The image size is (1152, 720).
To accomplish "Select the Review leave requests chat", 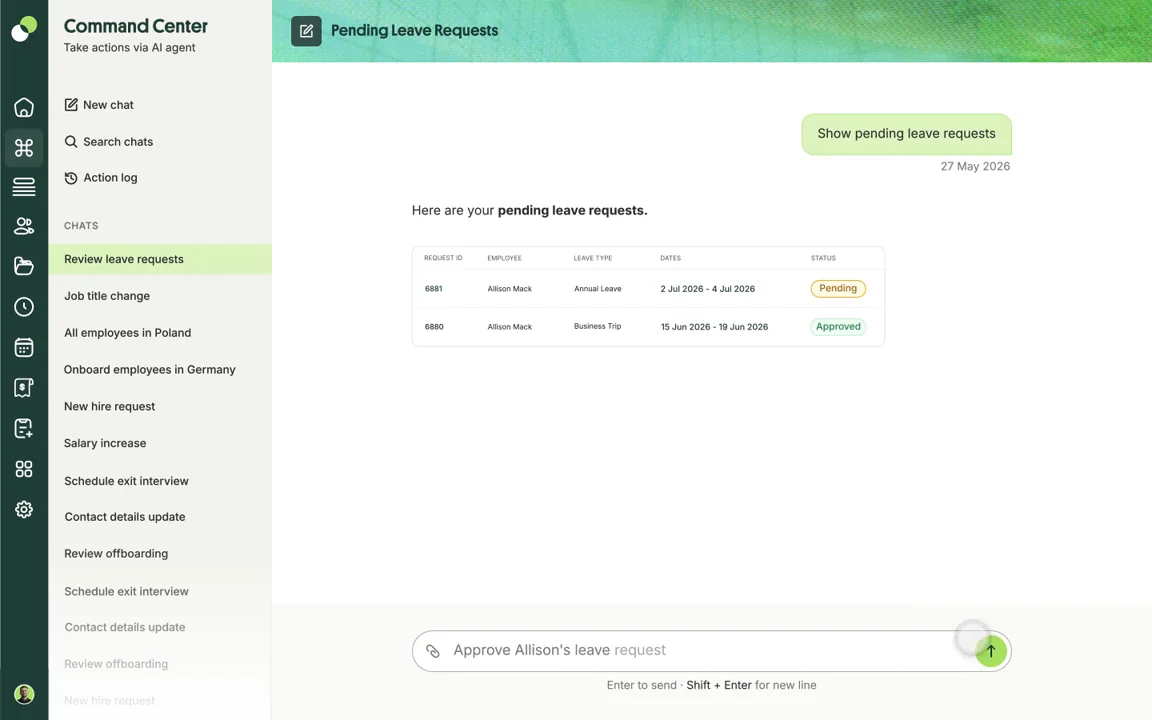I will tap(160, 259).
